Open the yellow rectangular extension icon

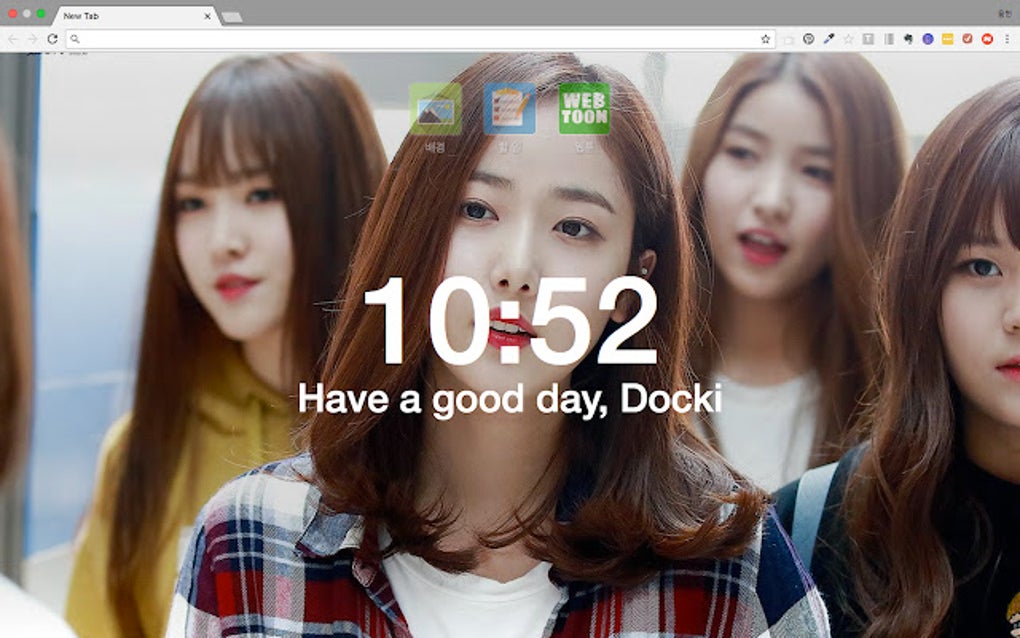[947, 40]
